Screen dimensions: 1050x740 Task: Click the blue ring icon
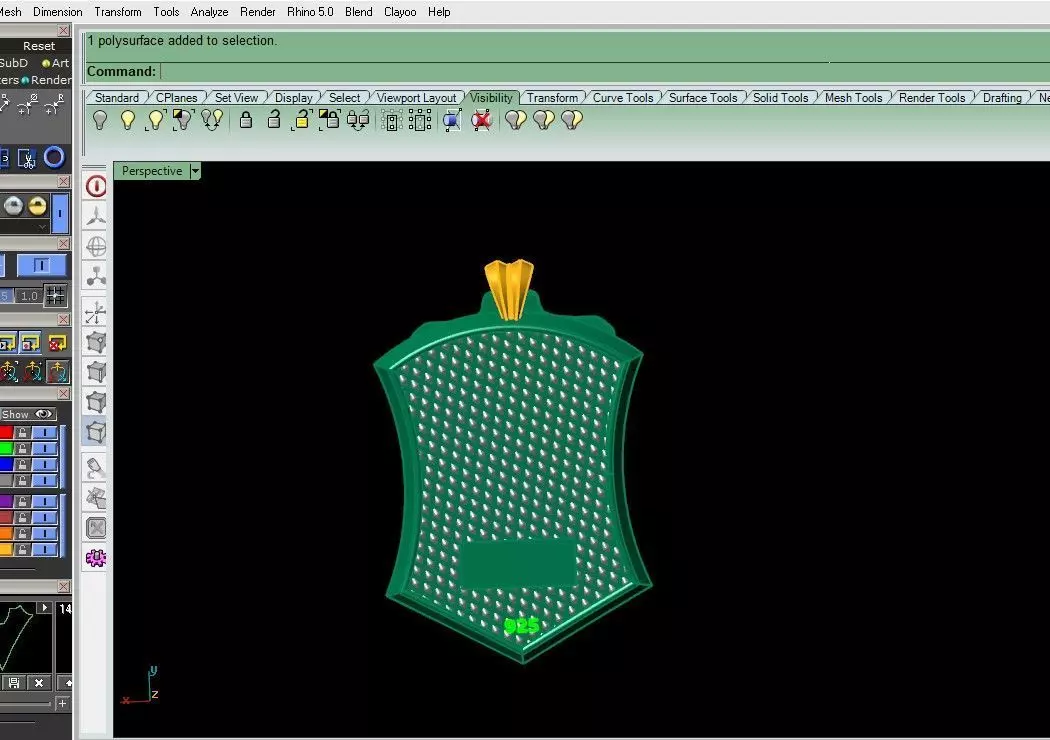(x=54, y=157)
